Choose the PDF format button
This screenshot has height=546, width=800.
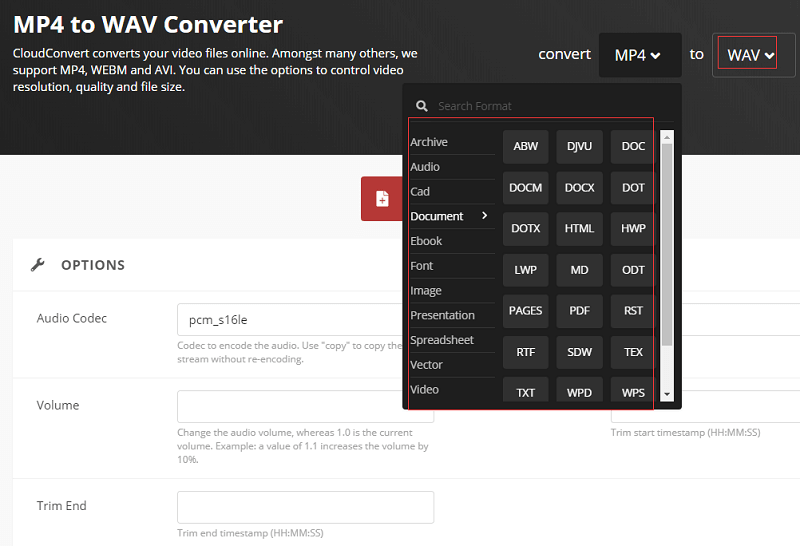[x=579, y=311]
